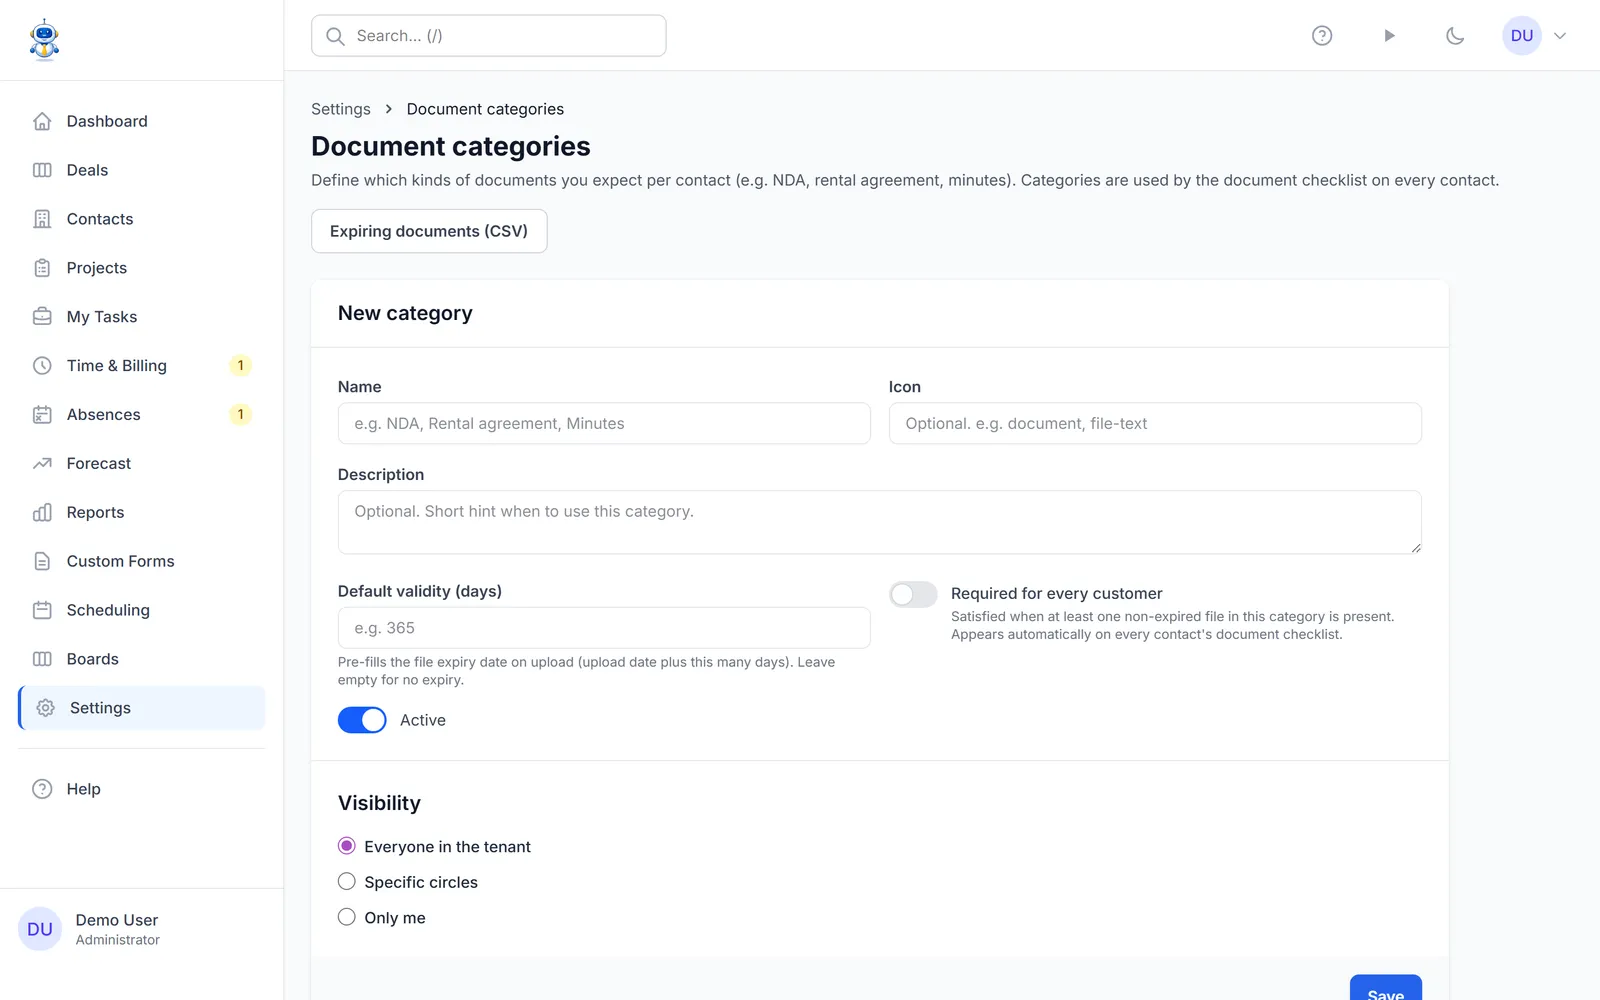Open Forecast page
Image resolution: width=1600 pixels, height=1000 pixels.
pyautogui.click(x=142, y=464)
